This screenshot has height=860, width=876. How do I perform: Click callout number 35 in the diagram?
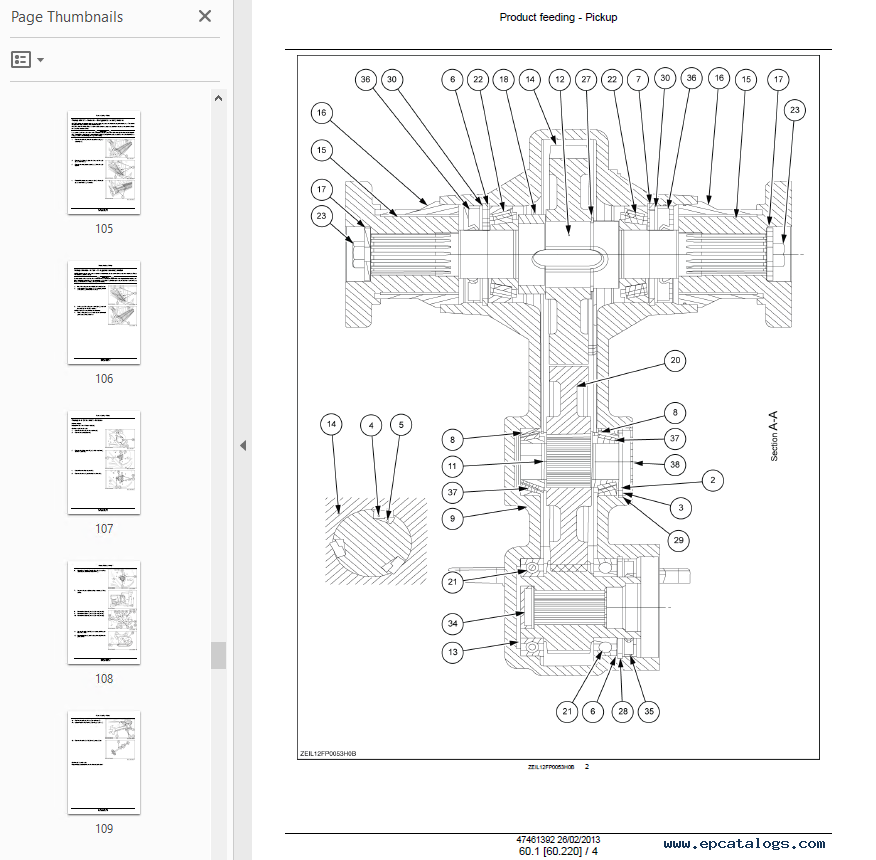click(649, 711)
